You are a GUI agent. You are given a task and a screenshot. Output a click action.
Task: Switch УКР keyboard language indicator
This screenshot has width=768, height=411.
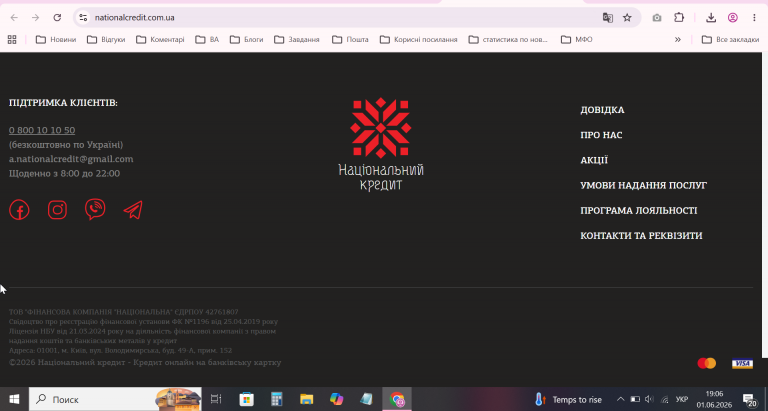point(681,399)
